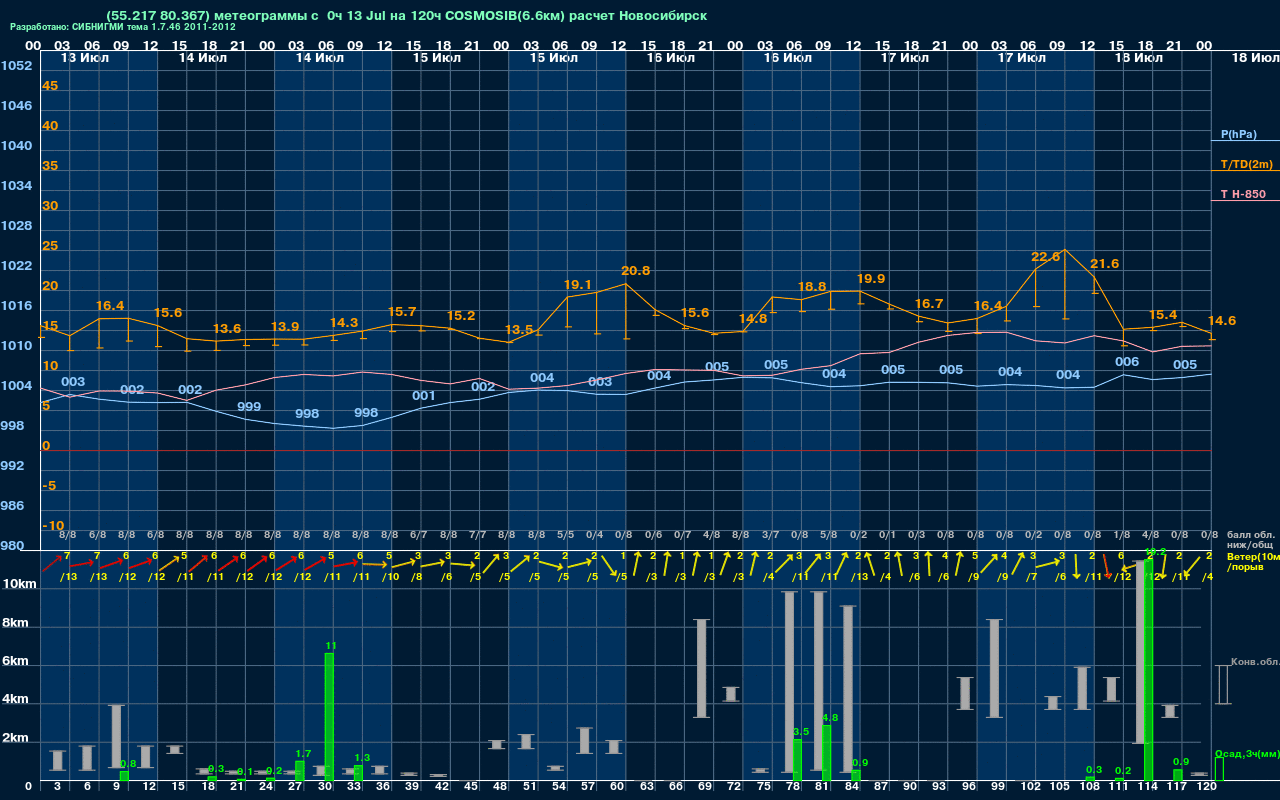1280x800 pixels.
Task: Click hour 120 on the bottom axis
Action: [1207, 787]
